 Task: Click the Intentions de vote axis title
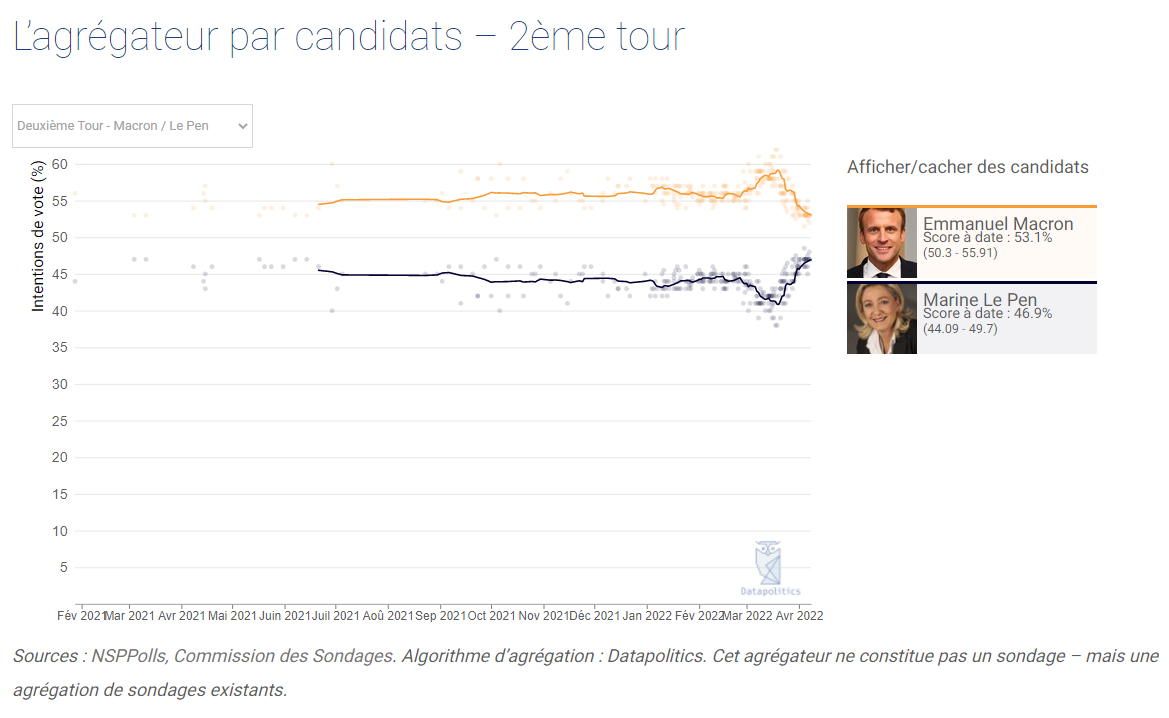click(37, 236)
